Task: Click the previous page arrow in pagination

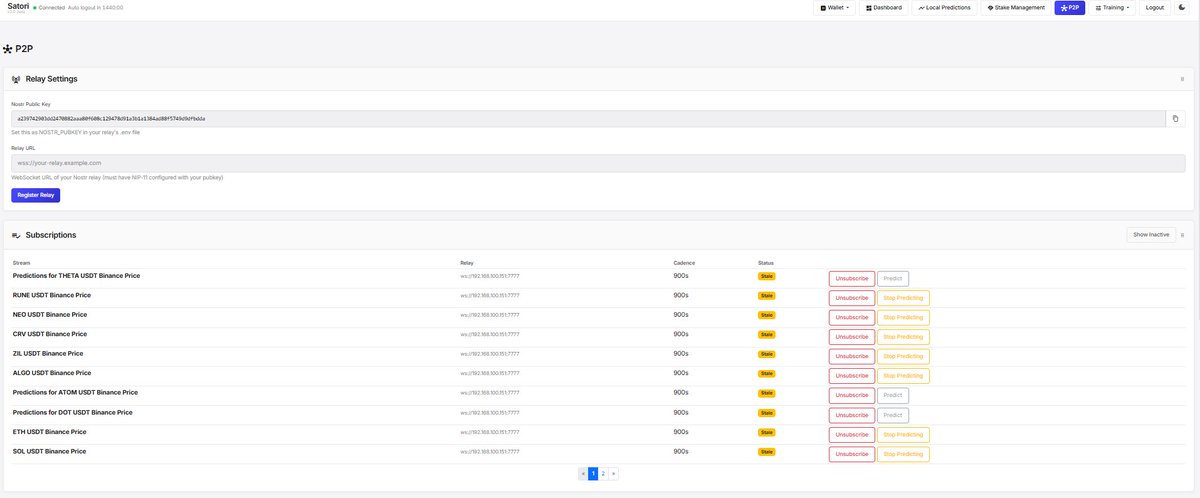Action: 583,473
